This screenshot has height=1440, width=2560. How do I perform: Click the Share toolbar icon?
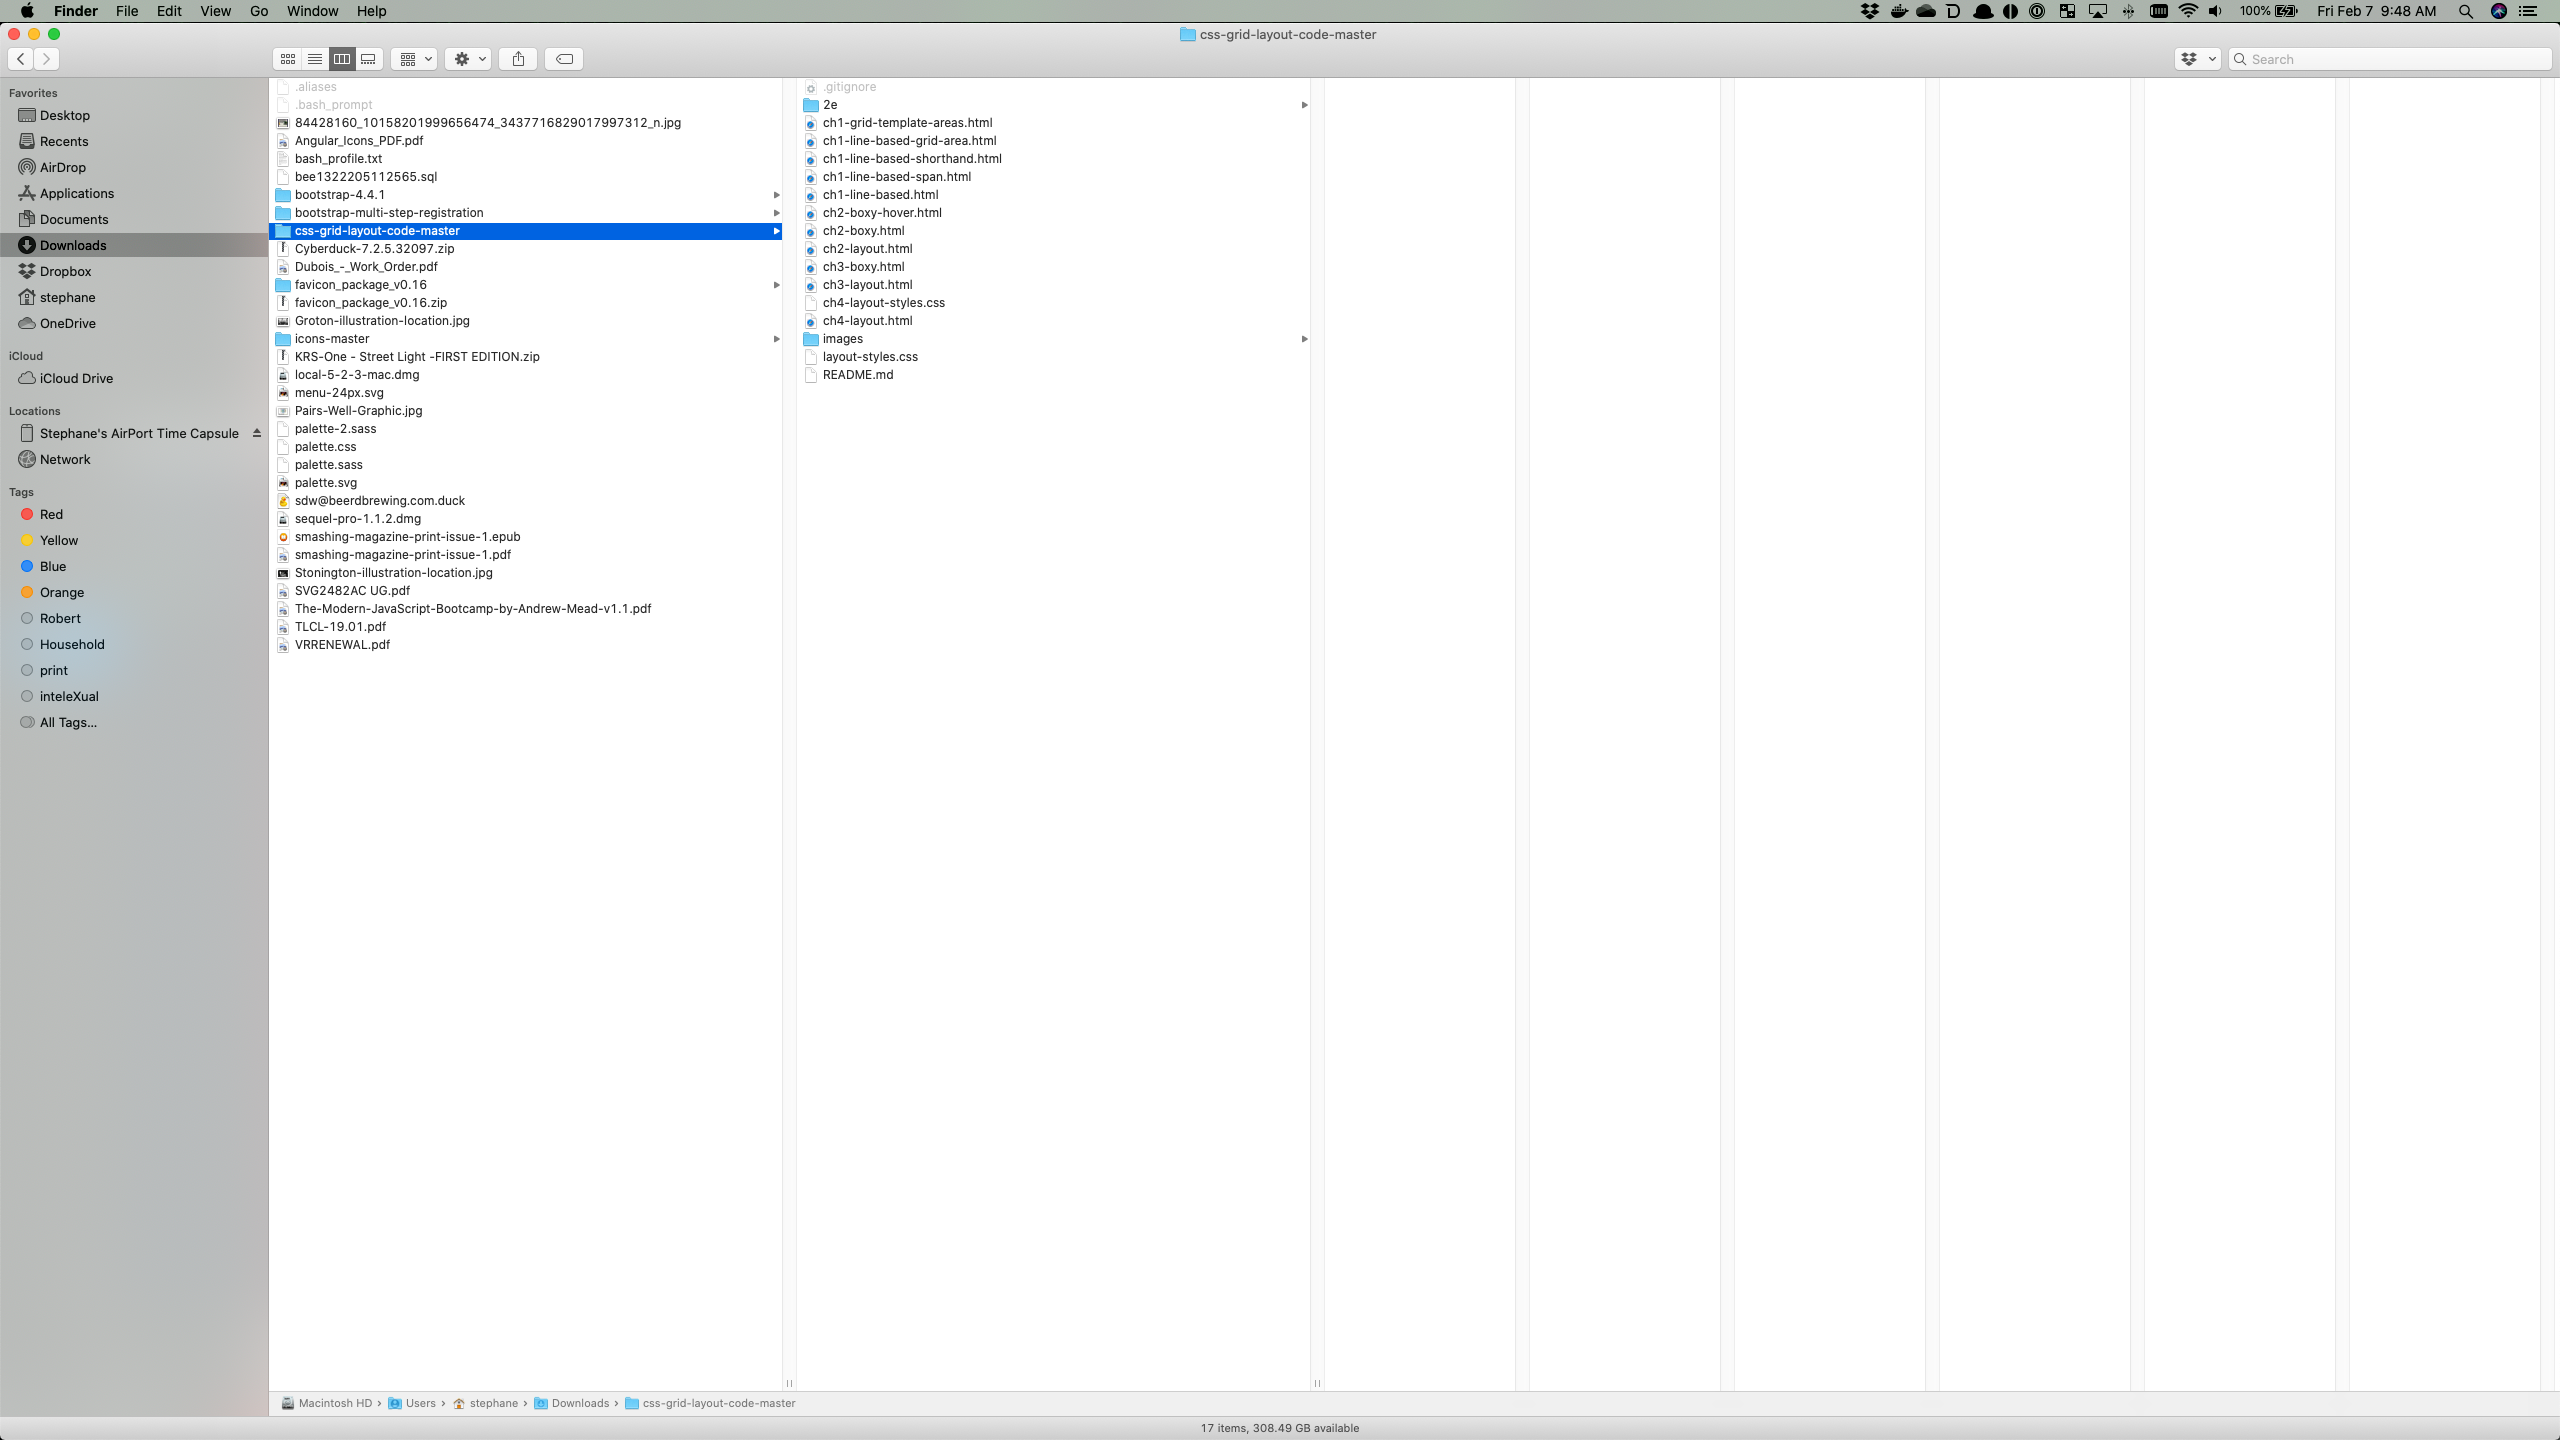(x=518, y=59)
